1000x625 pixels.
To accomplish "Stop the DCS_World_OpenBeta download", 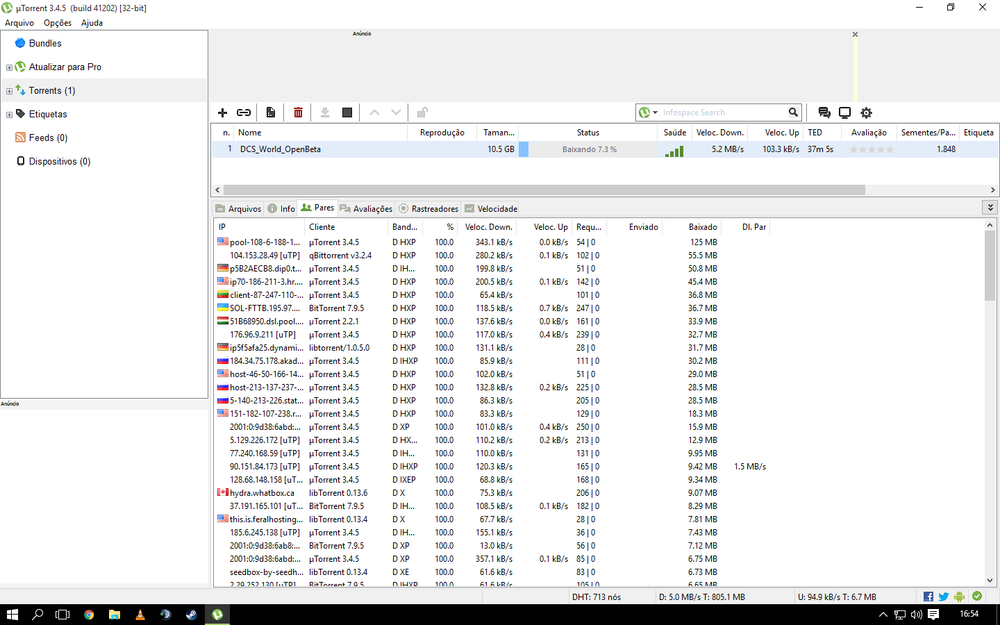I will pos(346,112).
